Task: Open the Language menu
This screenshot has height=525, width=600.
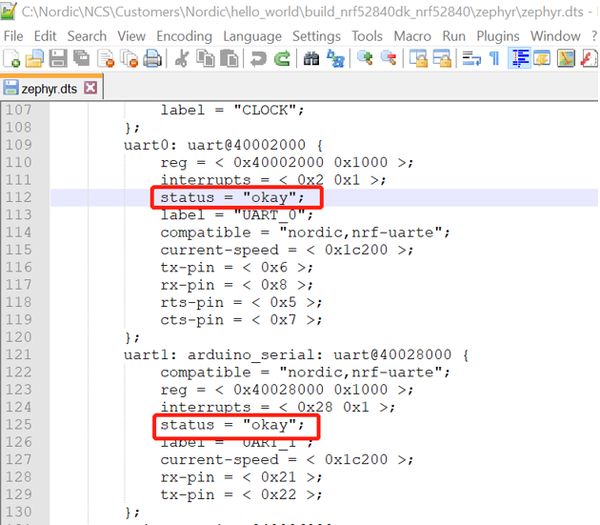Action: click(x=252, y=36)
